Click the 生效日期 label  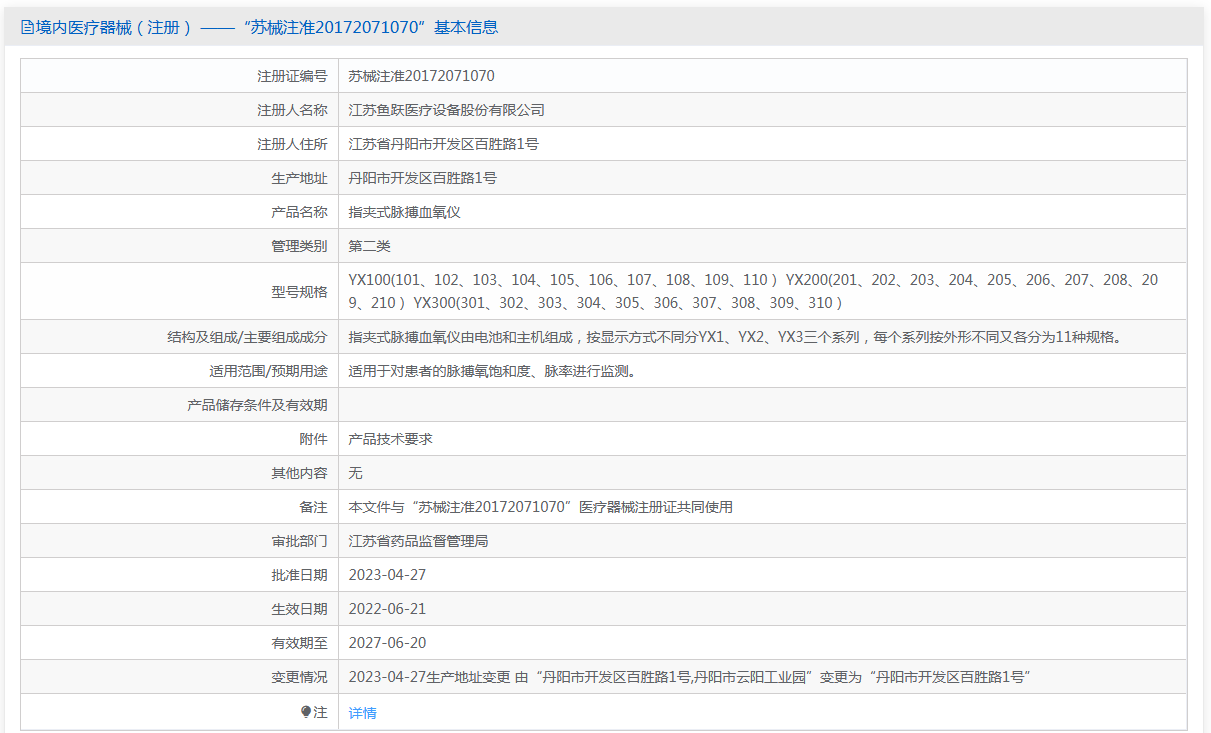pyautogui.click(x=299, y=609)
